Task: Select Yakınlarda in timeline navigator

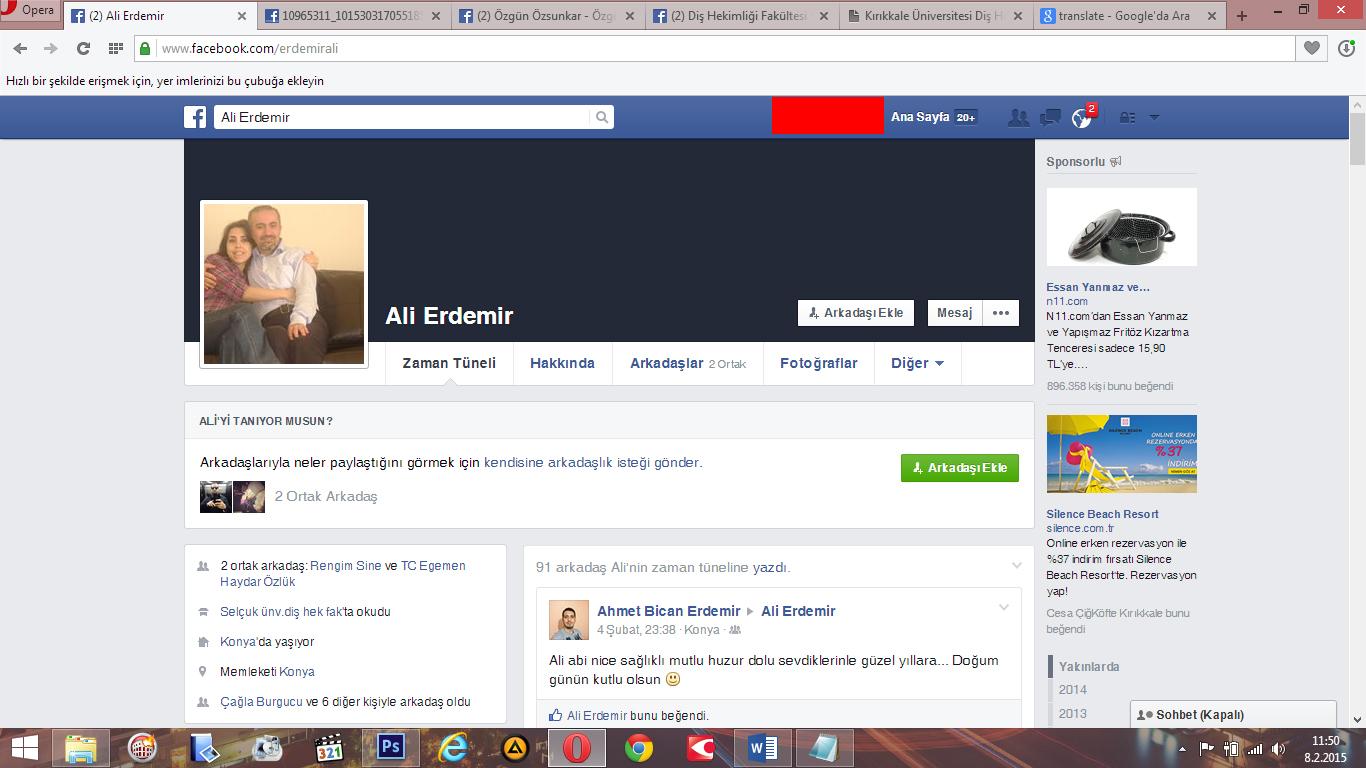Action: coord(1089,666)
